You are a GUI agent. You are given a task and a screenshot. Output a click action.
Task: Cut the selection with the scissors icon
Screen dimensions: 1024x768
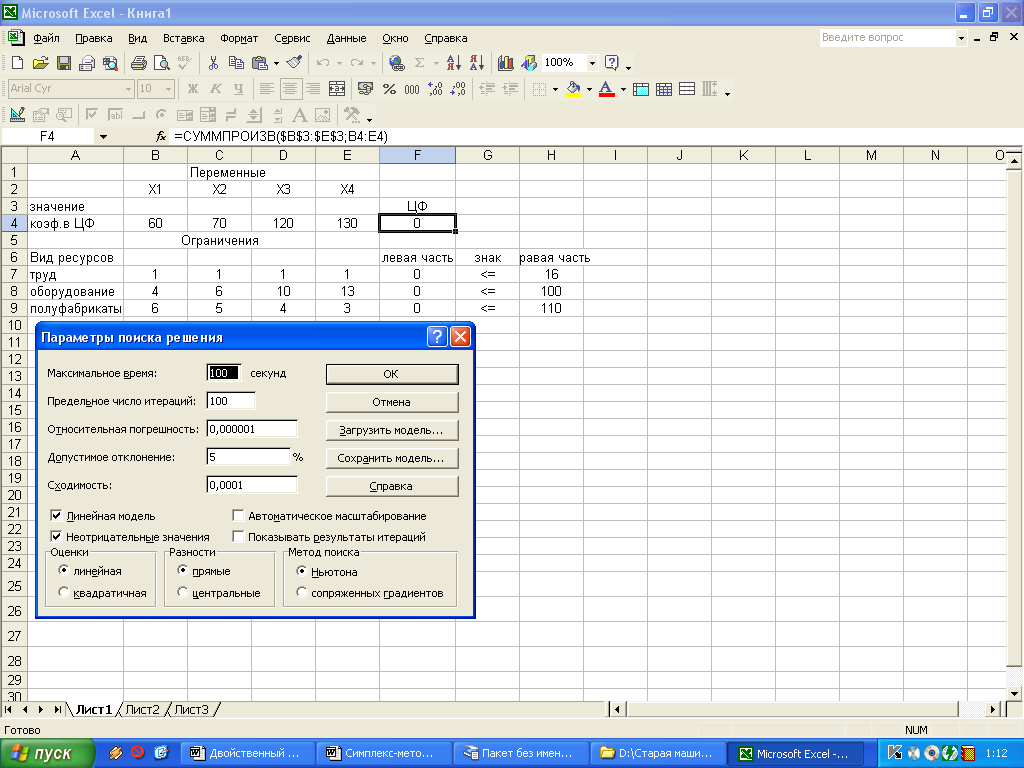(213, 63)
